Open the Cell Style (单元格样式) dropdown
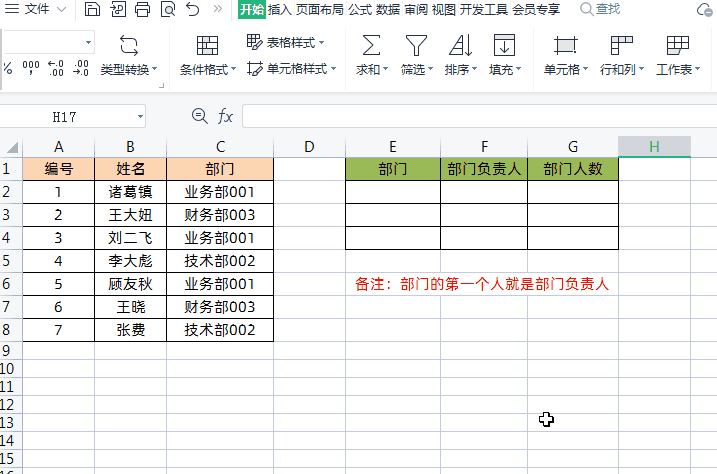 [x=291, y=69]
